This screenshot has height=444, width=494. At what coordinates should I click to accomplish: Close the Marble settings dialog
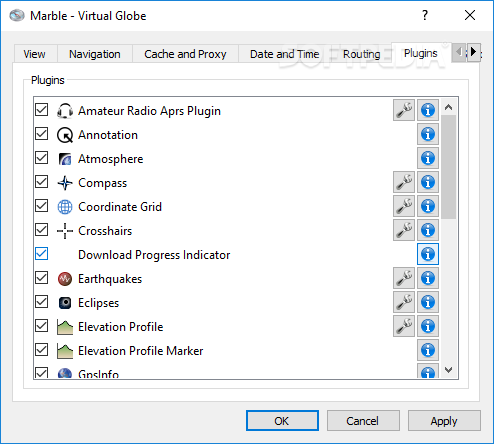click(470, 15)
